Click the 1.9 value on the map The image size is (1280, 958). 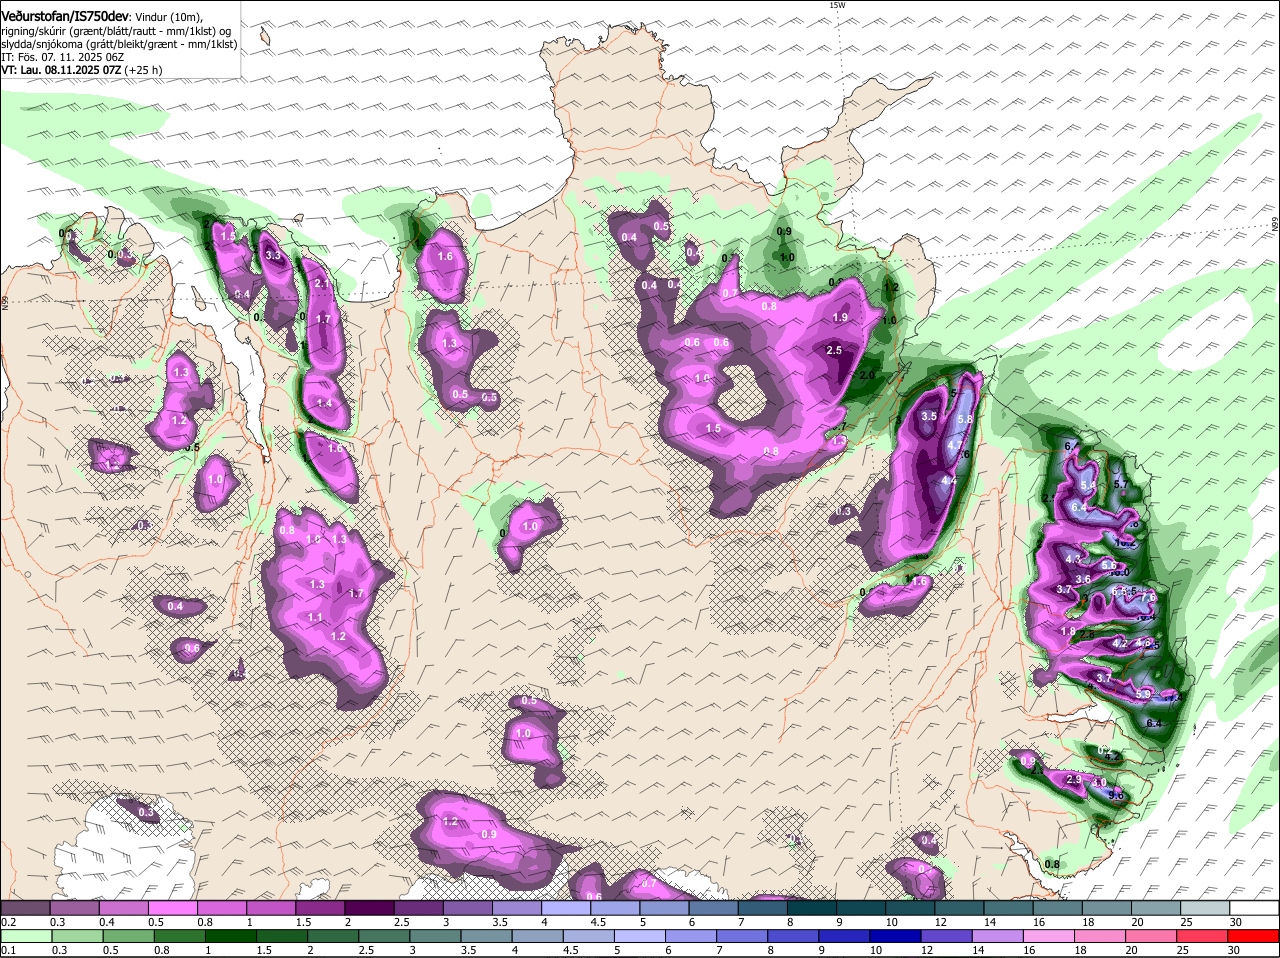[x=840, y=317]
